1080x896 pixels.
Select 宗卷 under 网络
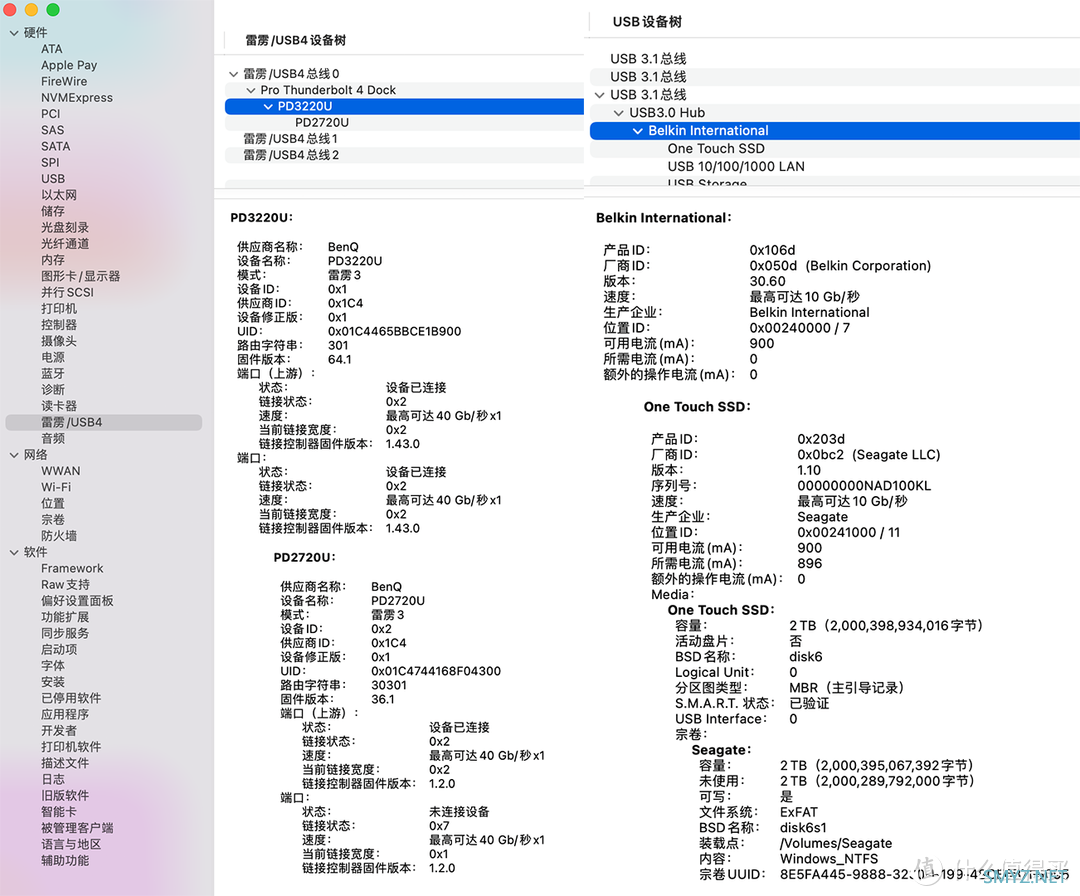point(53,519)
